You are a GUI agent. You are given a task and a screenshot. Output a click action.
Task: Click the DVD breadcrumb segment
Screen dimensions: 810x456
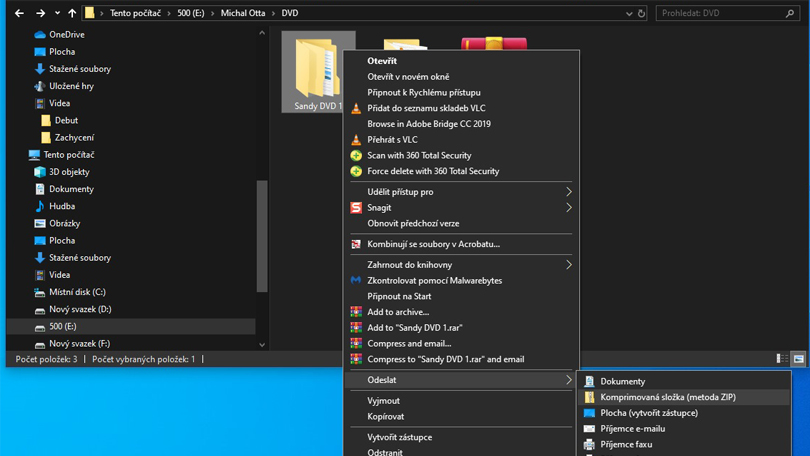tap(290, 13)
